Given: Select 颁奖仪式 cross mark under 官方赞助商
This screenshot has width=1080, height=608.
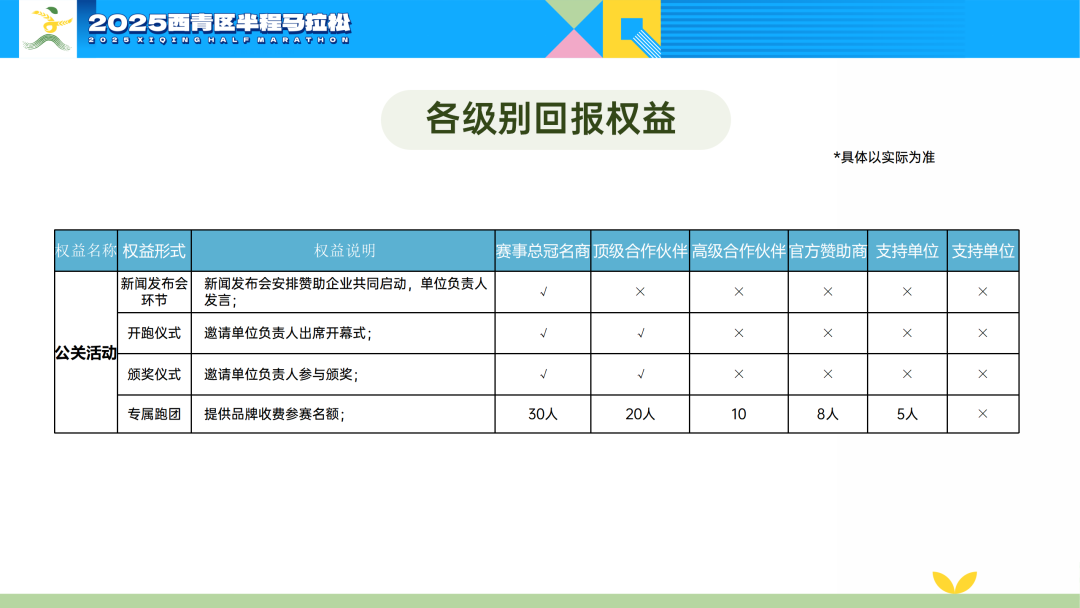Looking at the screenshot, I should (x=828, y=374).
